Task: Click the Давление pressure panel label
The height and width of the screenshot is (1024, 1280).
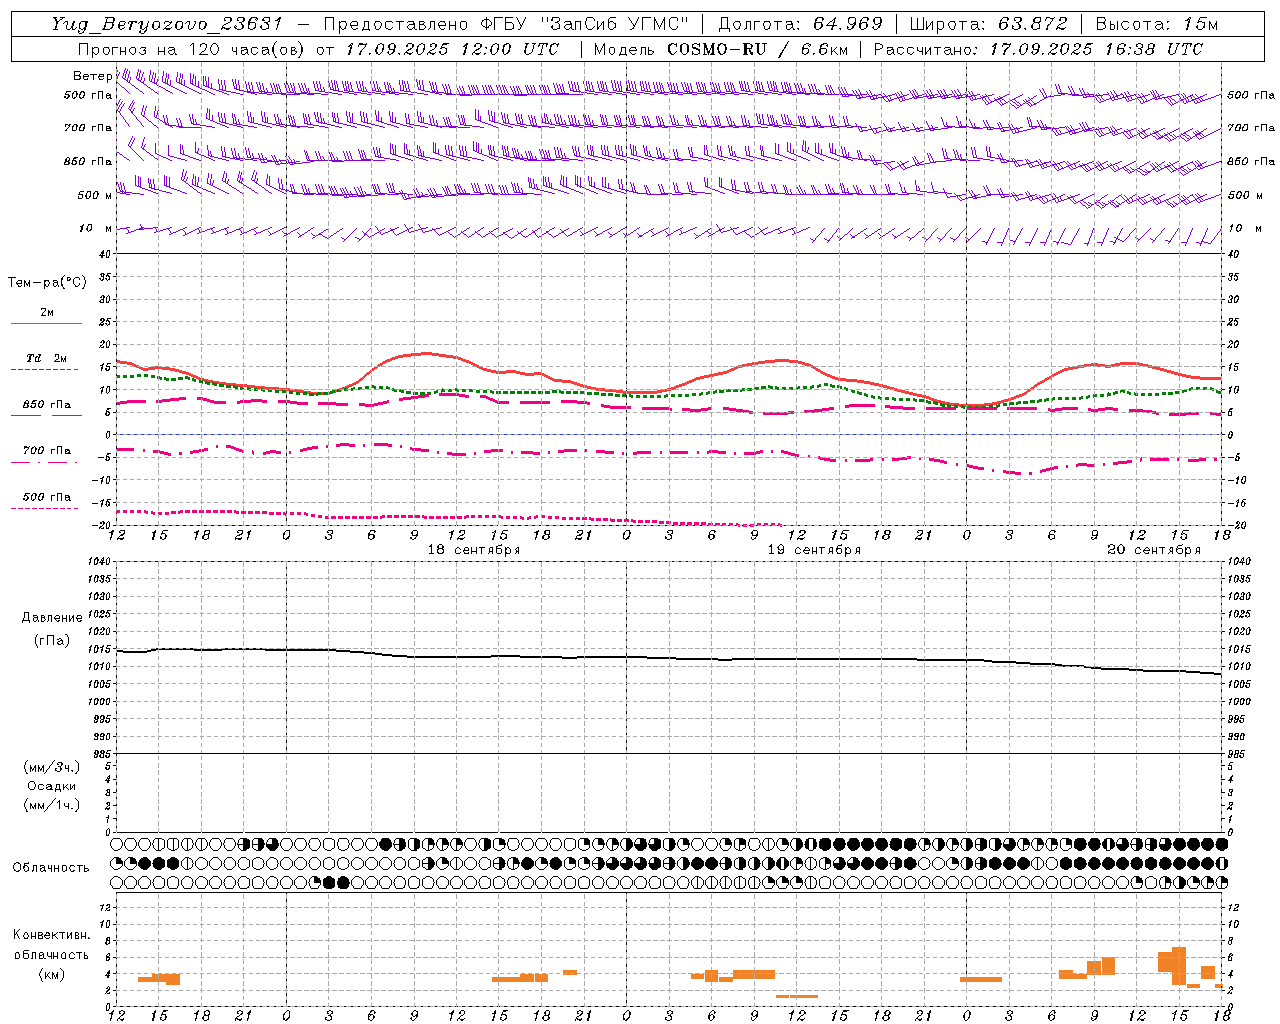Action: (x=52, y=618)
